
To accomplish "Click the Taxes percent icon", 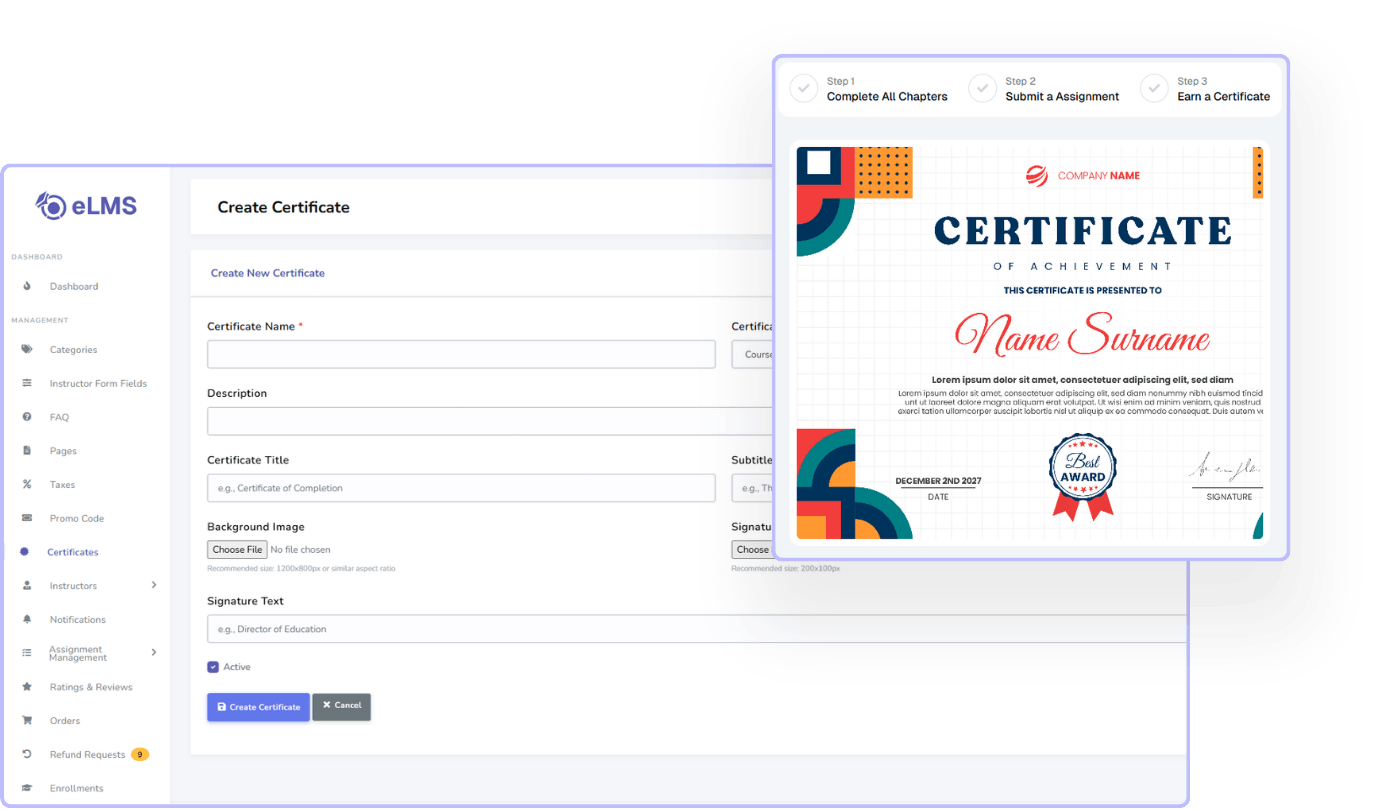I will (x=27, y=485).
